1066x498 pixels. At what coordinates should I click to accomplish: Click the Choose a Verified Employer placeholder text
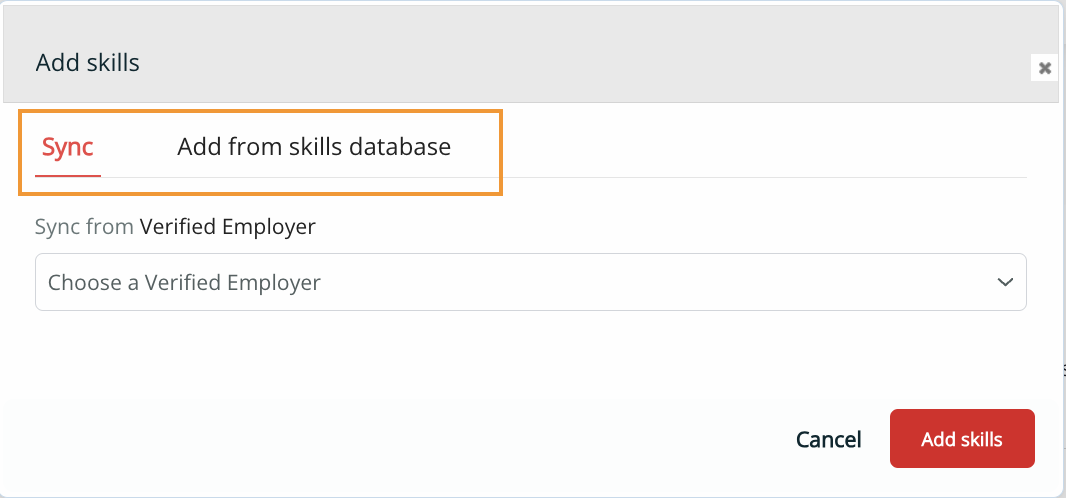[185, 283]
